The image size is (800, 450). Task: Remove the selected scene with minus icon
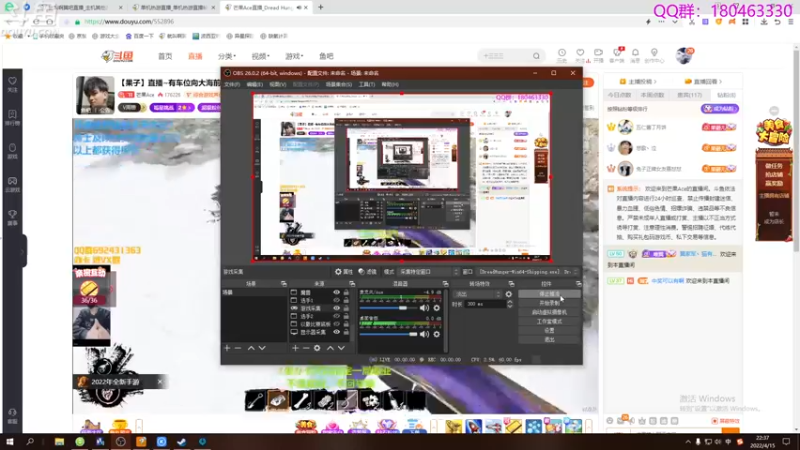pyautogui.click(x=238, y=348)
